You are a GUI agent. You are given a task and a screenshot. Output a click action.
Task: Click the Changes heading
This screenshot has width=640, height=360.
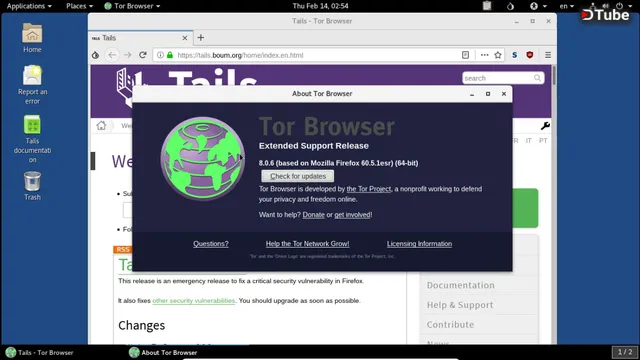[x=142, y=325]
